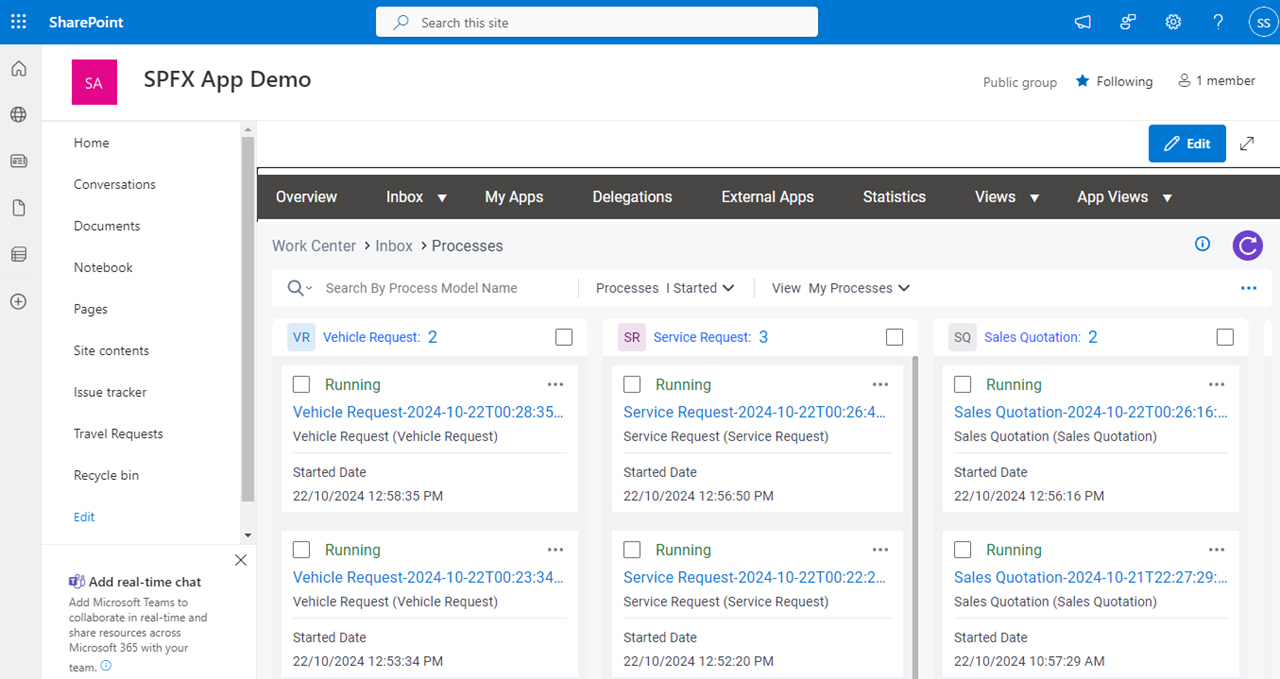Image resolution: width=1280 pixels, height=679 pixels.
Task: Open the Statistics menu item
Action: click(x=894, y=197)
